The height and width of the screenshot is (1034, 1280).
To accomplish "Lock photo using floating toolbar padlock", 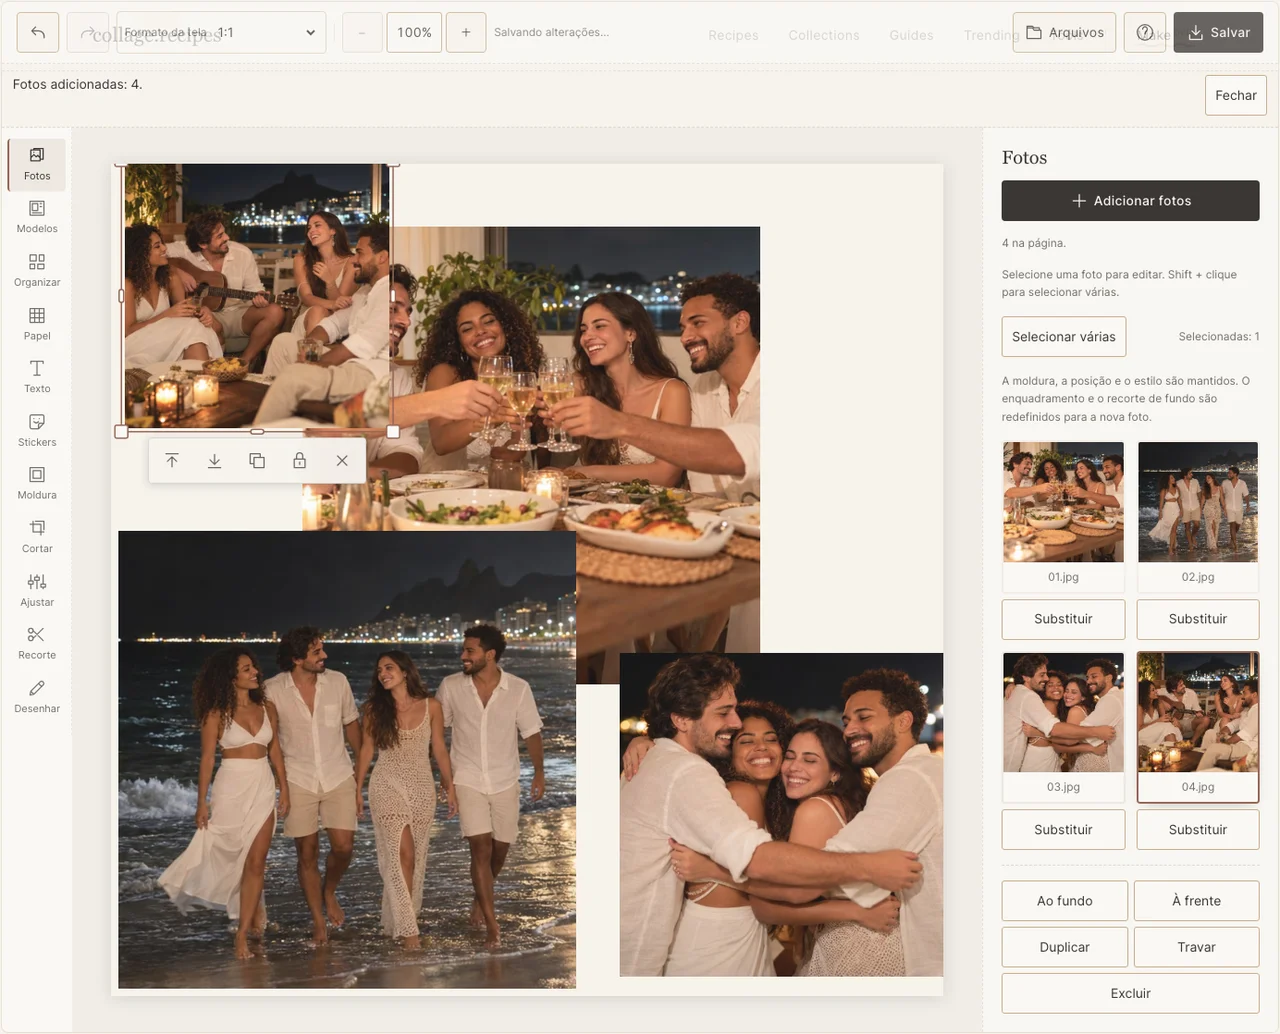I will pyautogui.click(x=299, y=461).
